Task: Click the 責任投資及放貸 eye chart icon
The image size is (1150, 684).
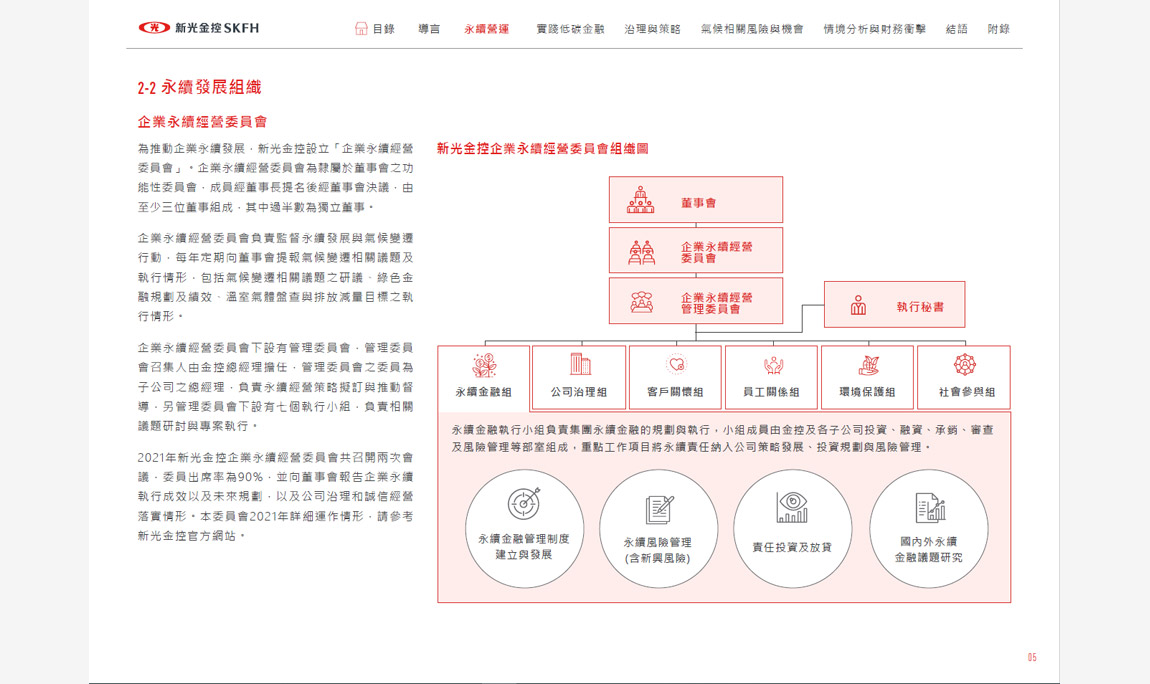Action: tap(791, 508)
